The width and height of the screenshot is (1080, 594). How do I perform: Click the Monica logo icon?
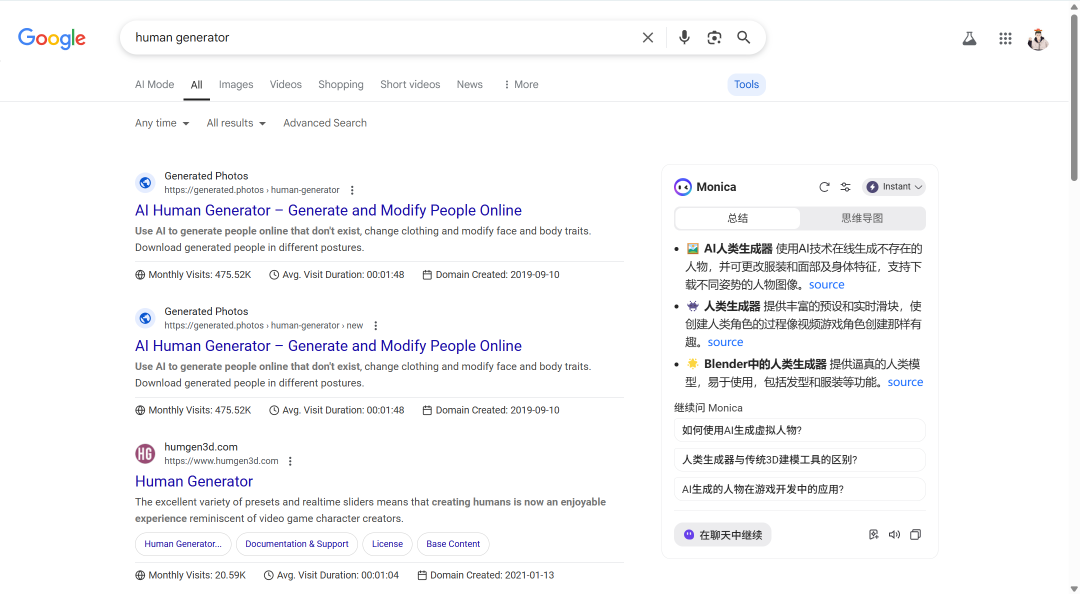click(683, 187)
